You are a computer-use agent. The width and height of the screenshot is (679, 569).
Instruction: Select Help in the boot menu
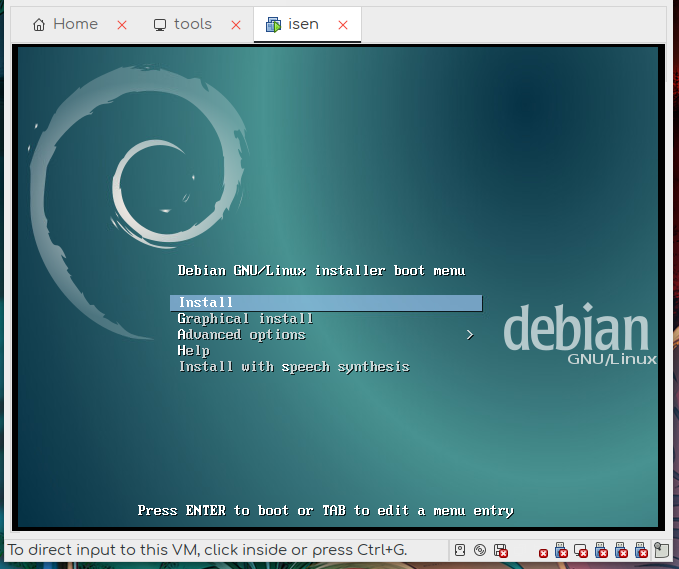[x=193, y=351]
